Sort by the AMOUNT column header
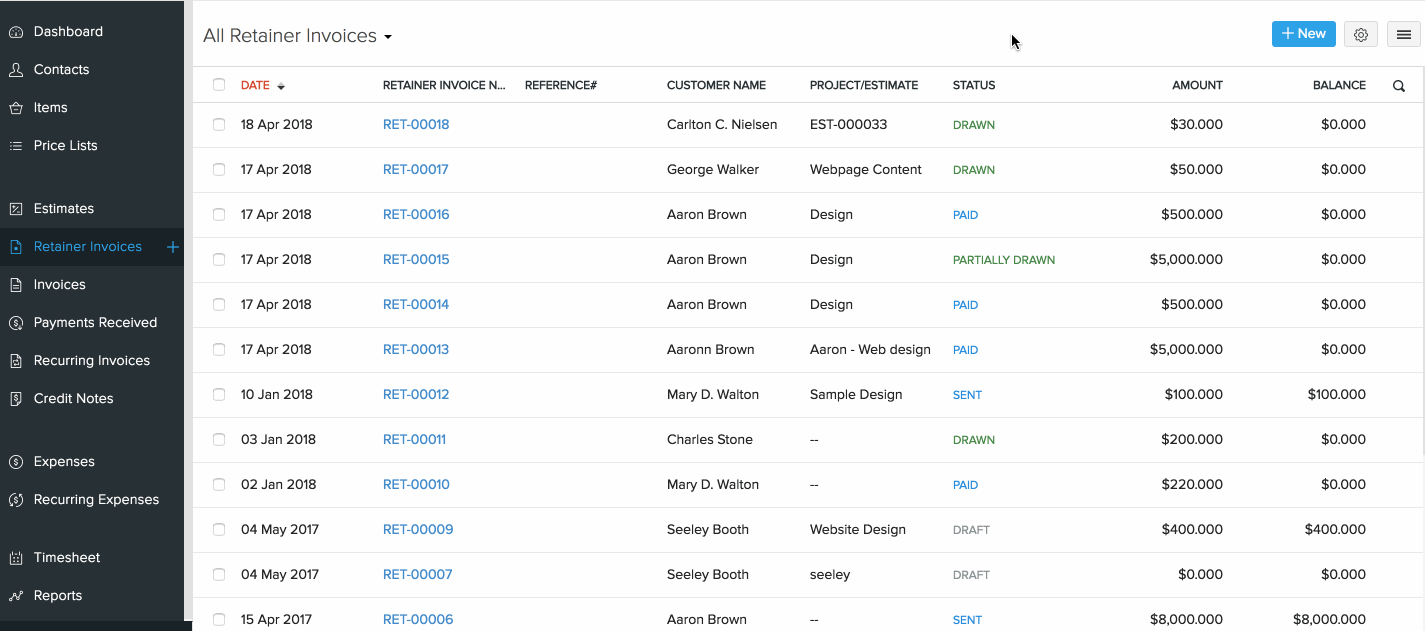The image size is (1425, 631). click(1197, 86)
